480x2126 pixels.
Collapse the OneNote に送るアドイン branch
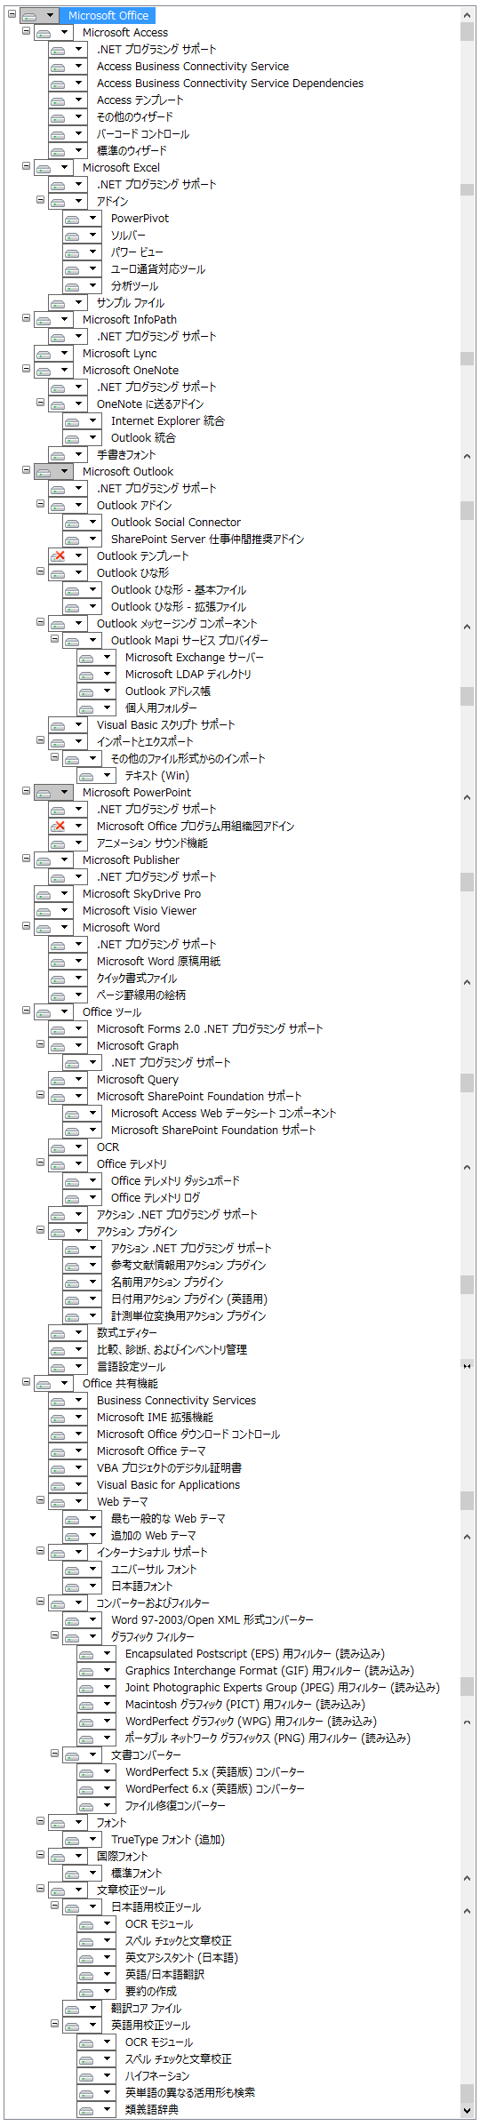click(x=40, y=404)
